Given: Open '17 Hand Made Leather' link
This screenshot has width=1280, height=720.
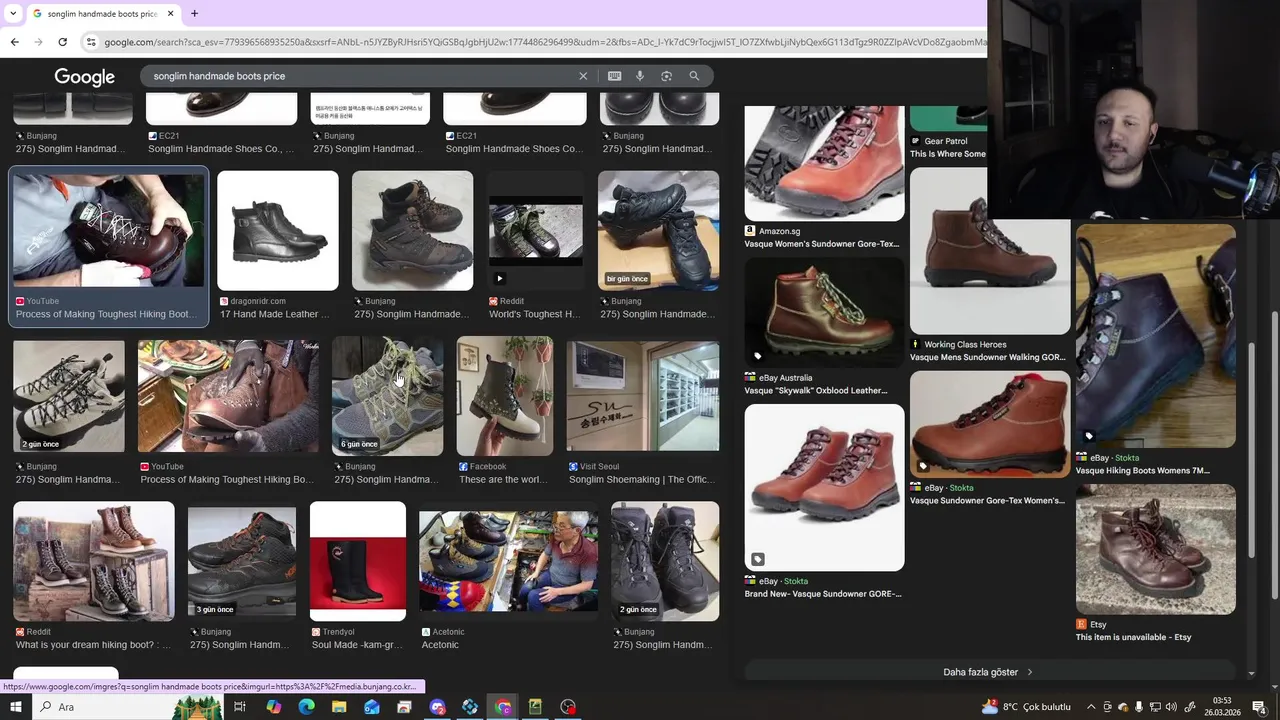Looking at the screenshot, I should point(274,314).
